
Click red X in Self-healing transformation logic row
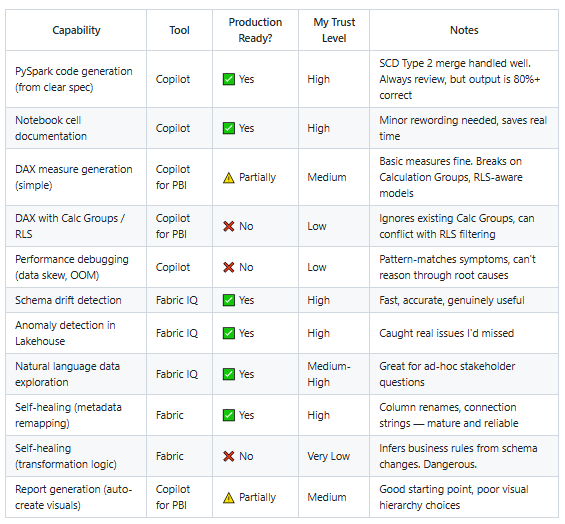tap(228, 456)
